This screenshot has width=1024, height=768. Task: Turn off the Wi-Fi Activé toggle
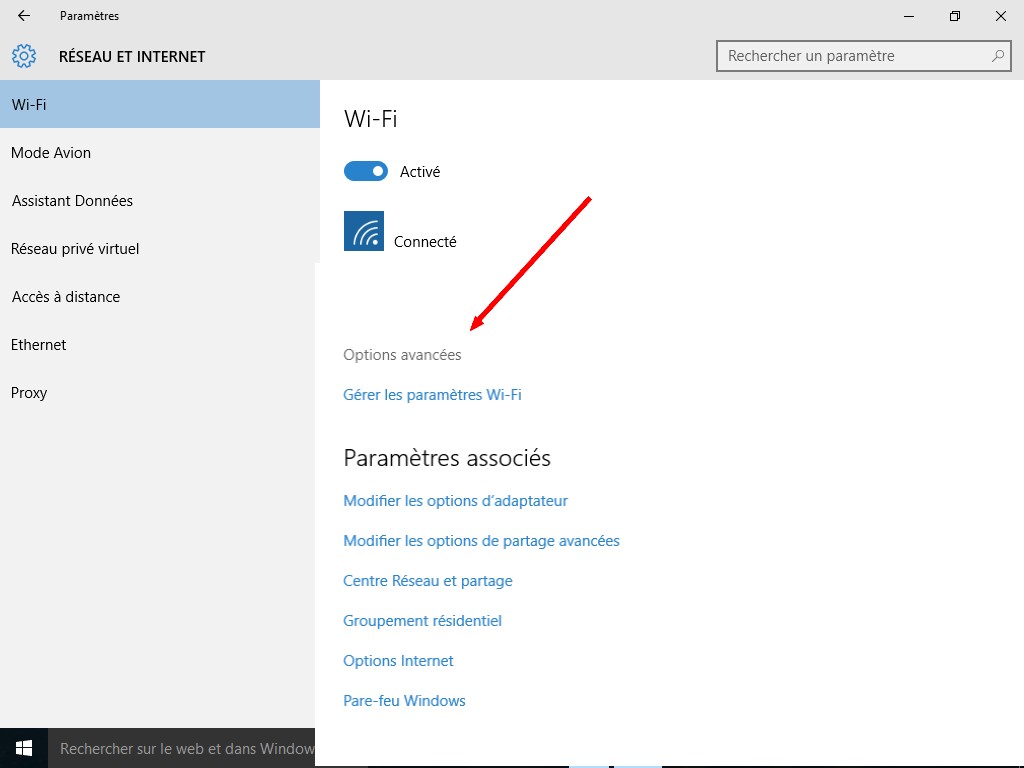pos(366,171)
